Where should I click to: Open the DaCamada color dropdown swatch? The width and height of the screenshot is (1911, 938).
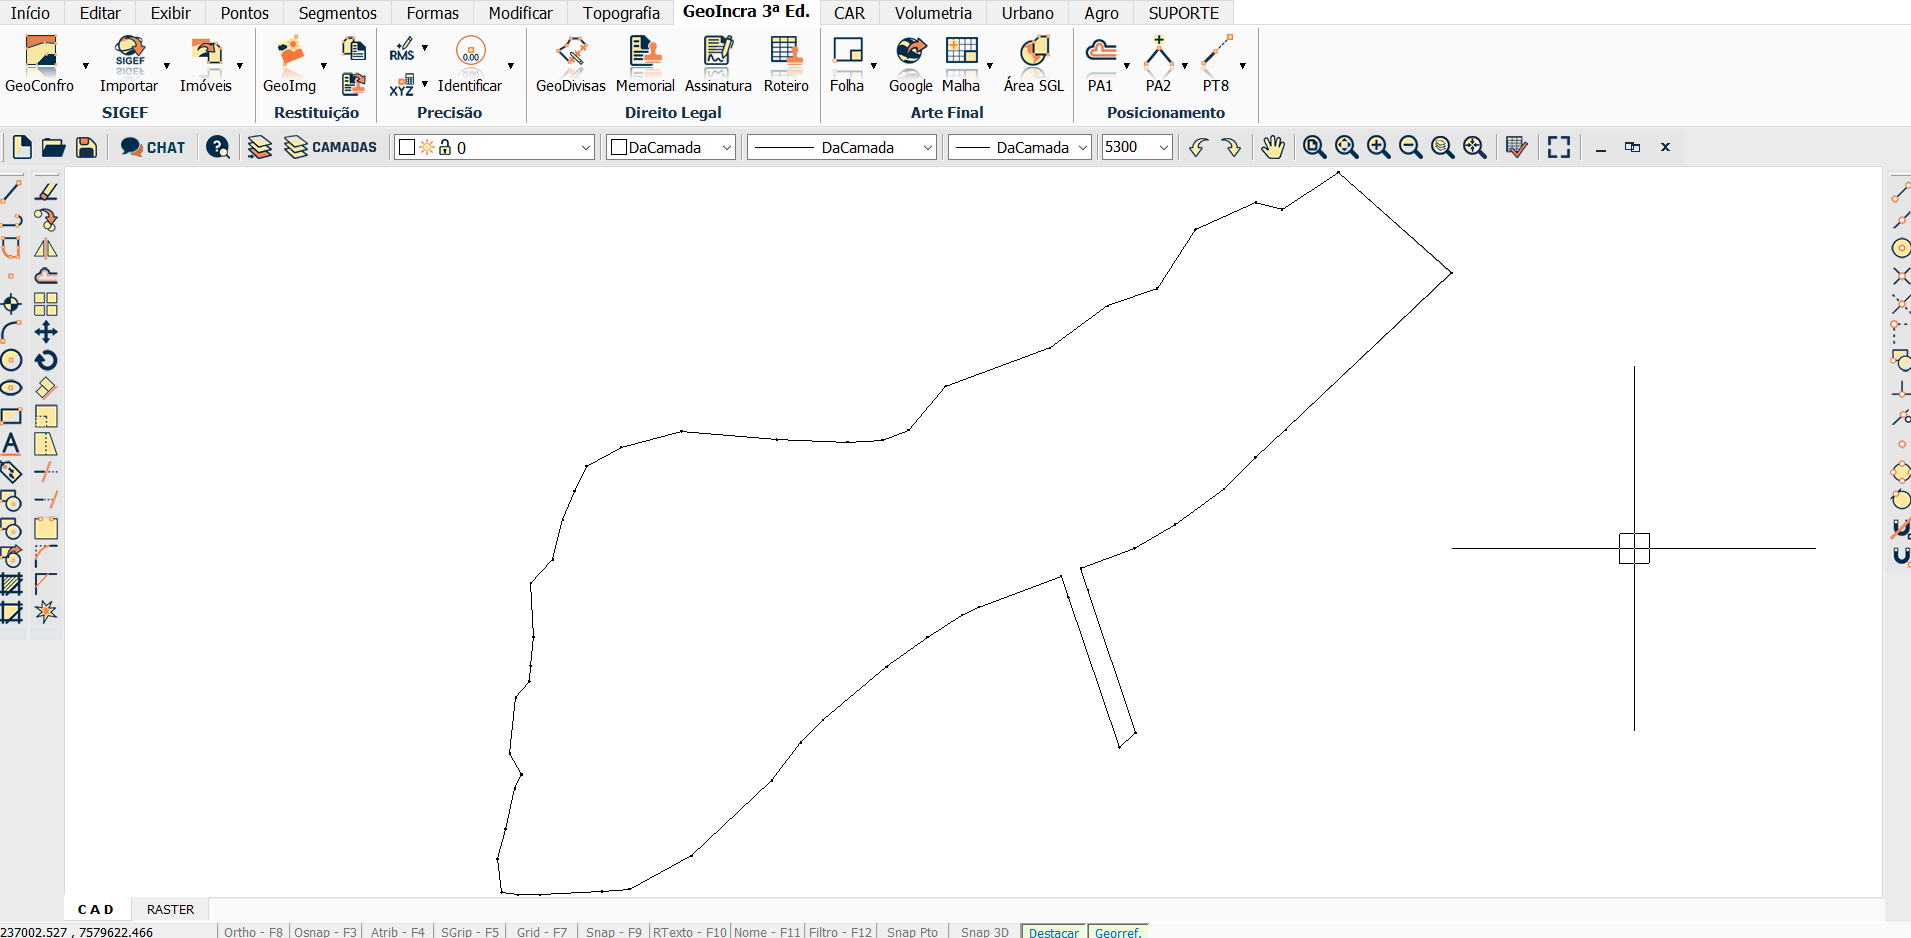671,148
